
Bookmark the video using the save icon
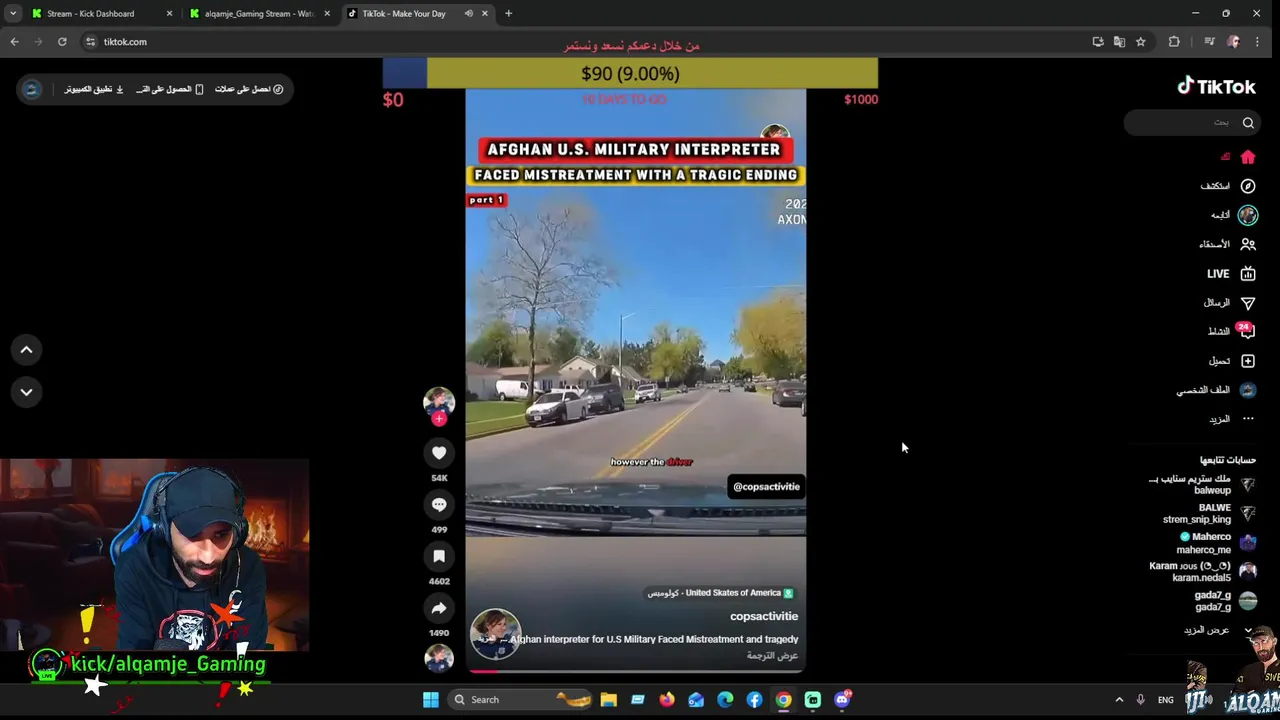[x=439, y=556]
